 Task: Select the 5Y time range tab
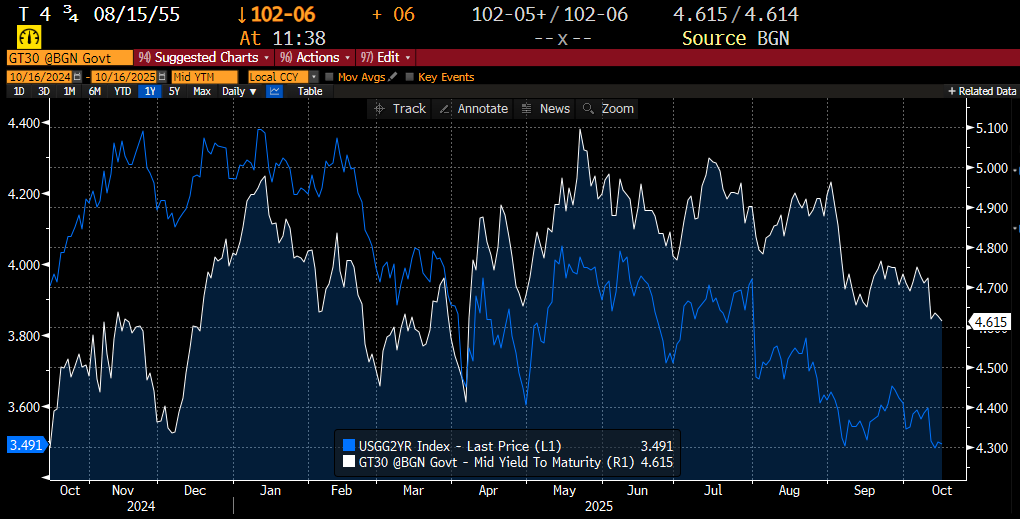174,91
